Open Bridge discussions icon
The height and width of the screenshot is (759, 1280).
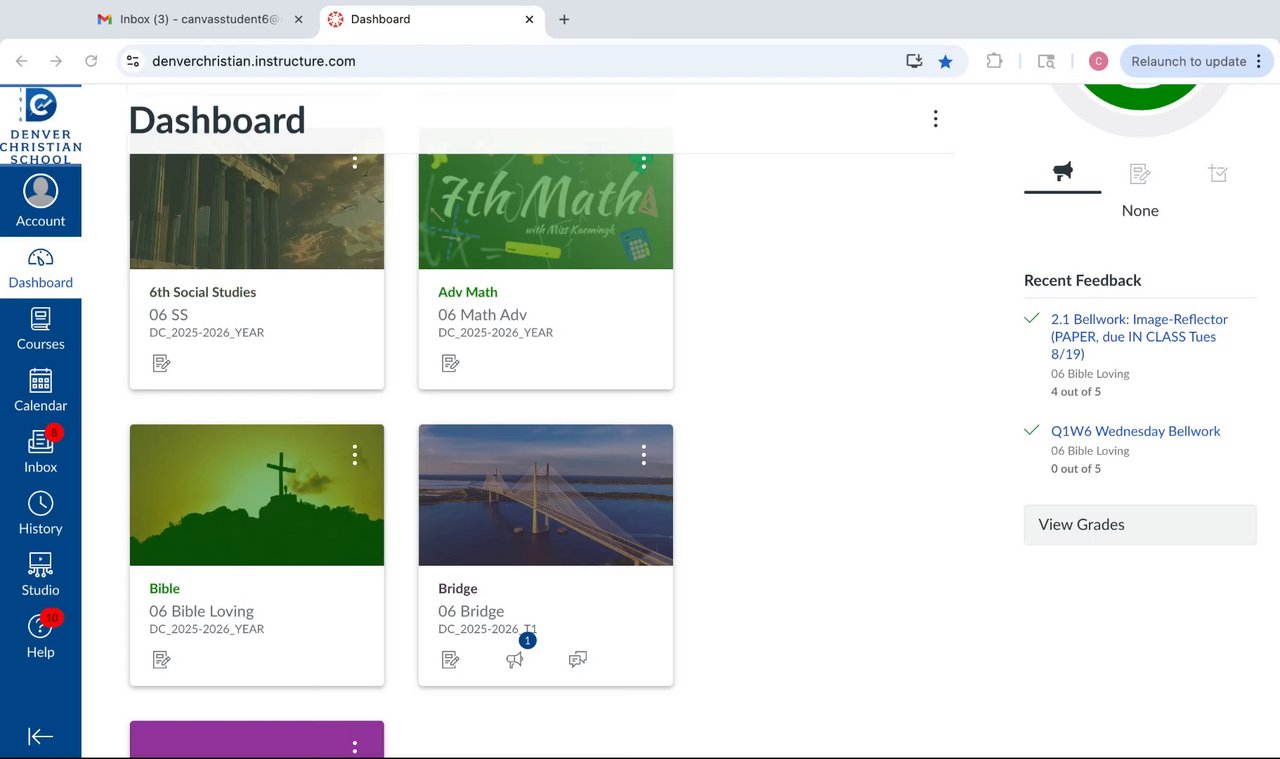pos(577,660)
